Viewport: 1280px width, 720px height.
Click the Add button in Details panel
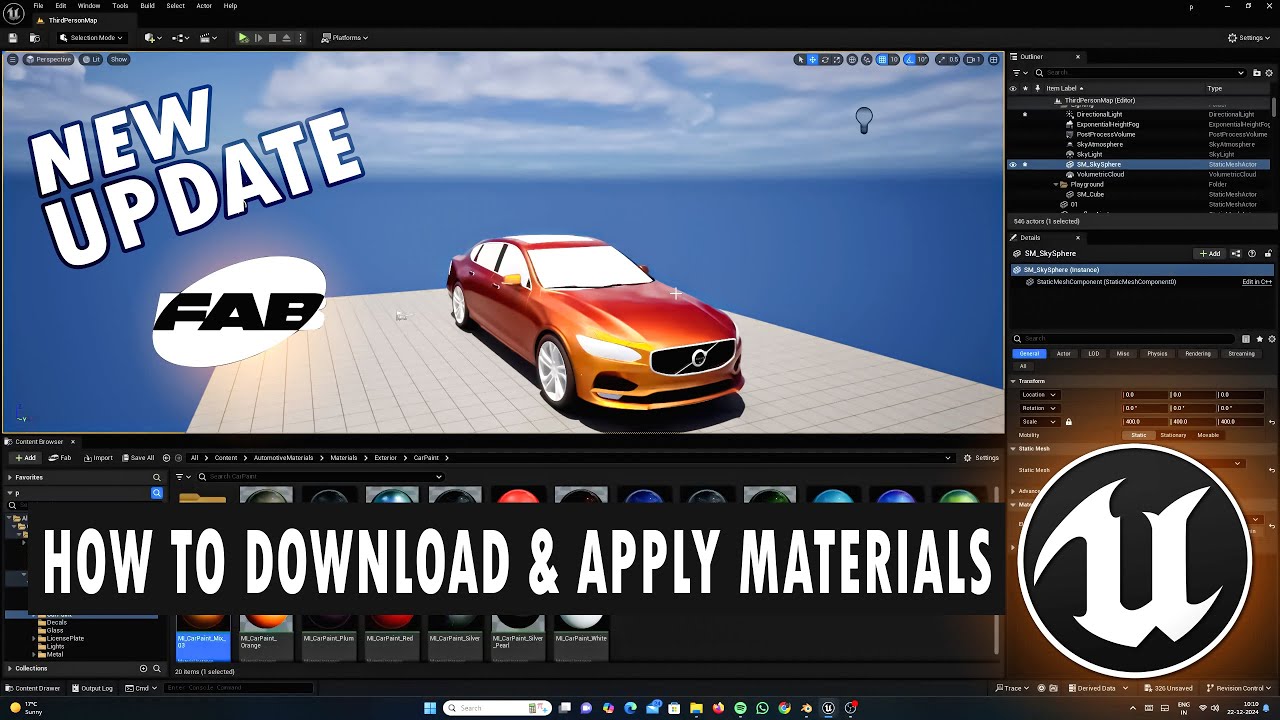[x=1210, y=254]
